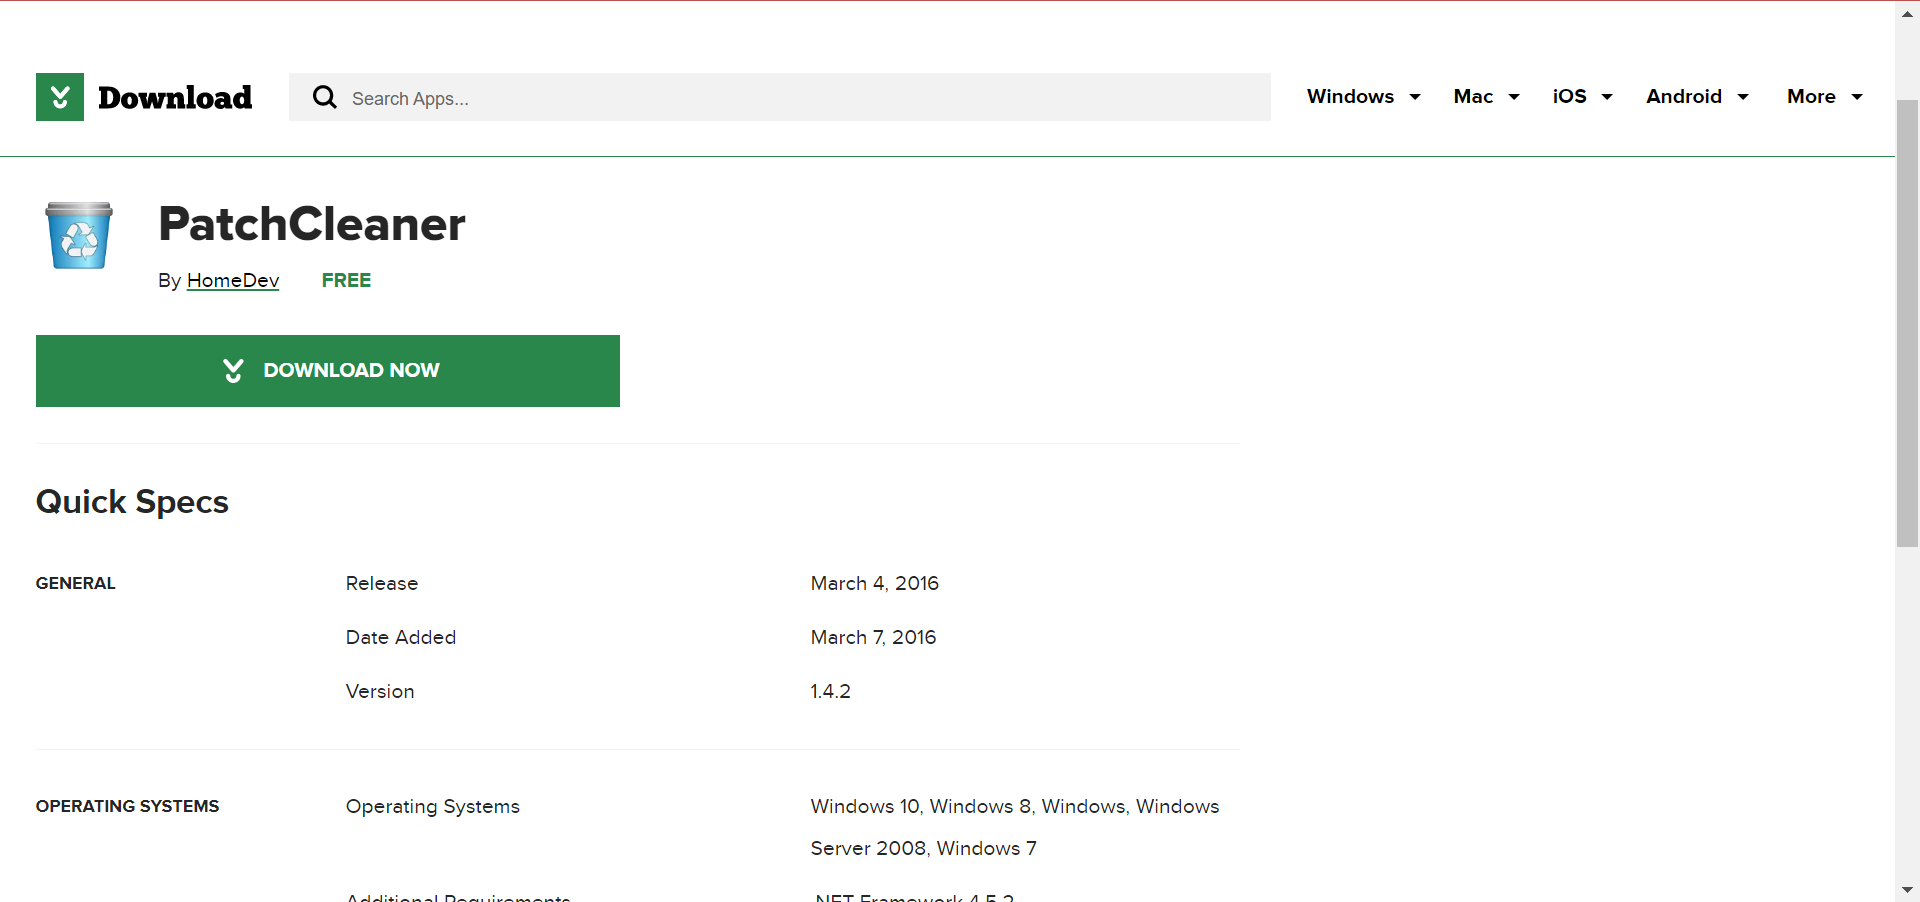Open the Android navigation menu

[x=1684, y=96]
